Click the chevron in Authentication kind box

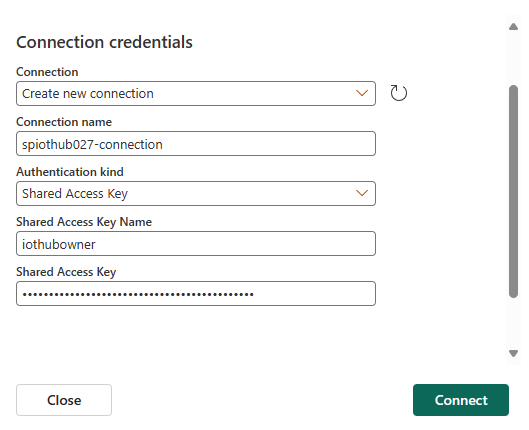362,193
